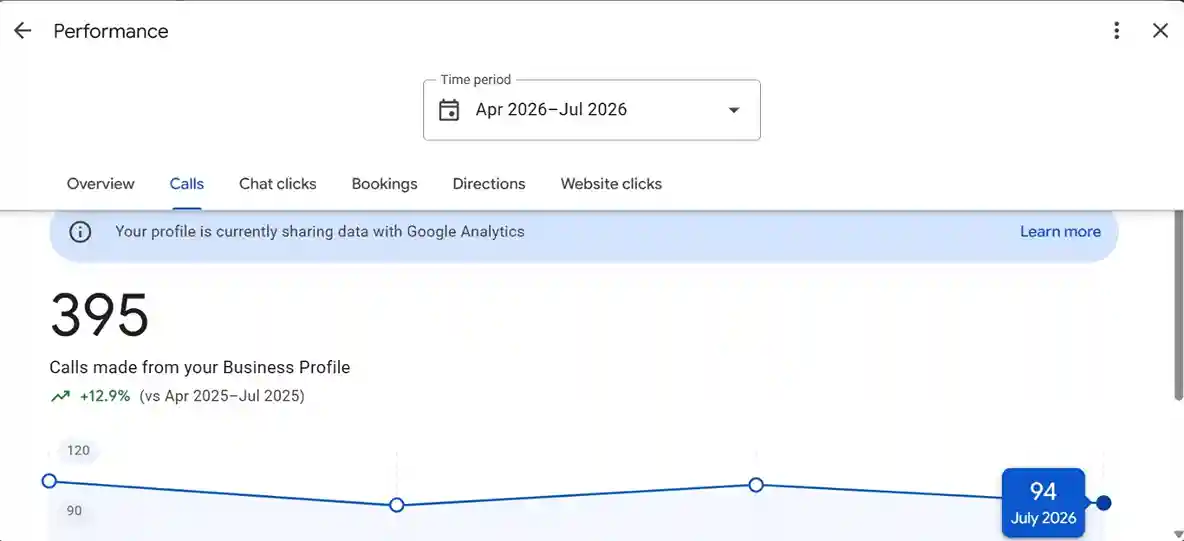
Task: Open the three-dot more options menu
Action: pyautogui.click(x=1116, y=31)
